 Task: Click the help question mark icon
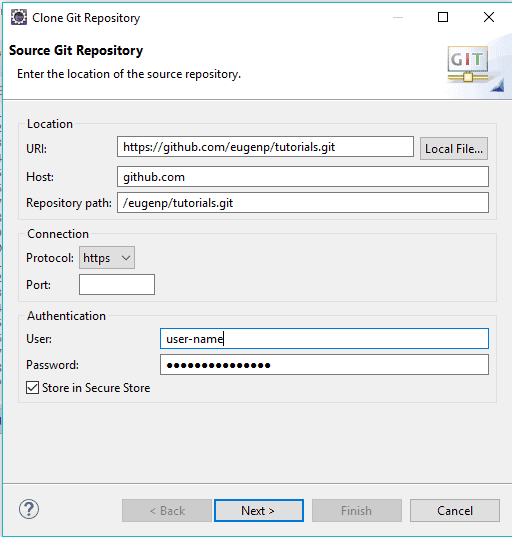29,509
